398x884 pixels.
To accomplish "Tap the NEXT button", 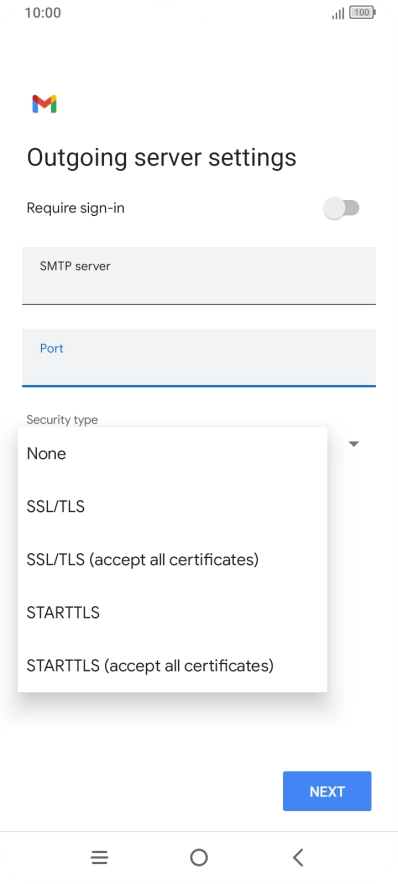I will click(327, 791).
